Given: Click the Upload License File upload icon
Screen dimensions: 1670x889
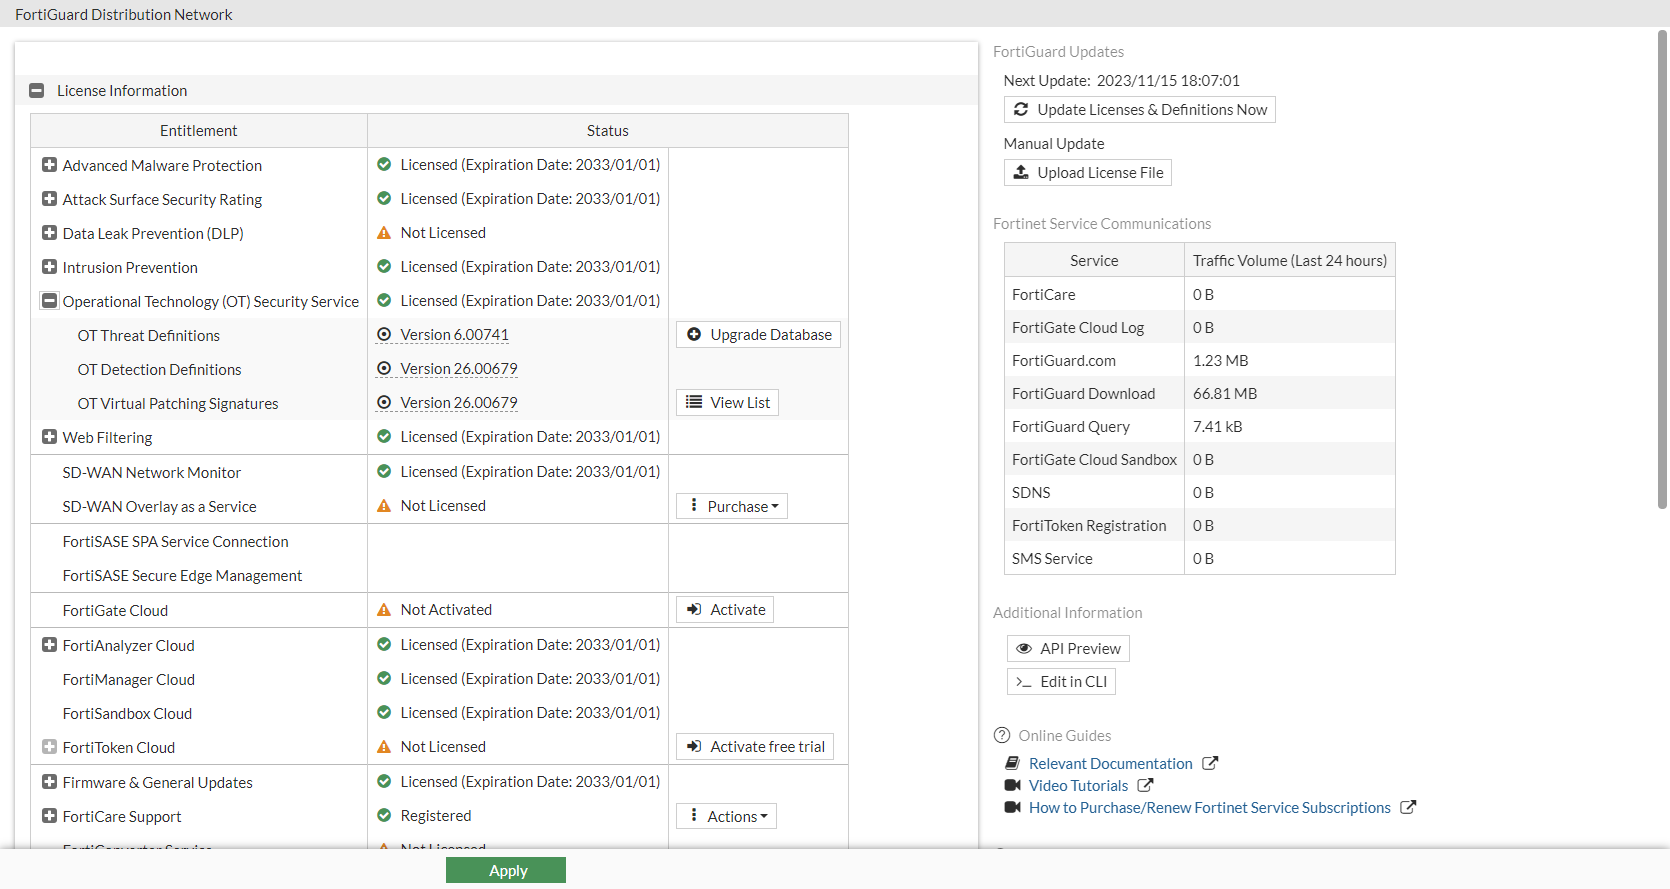Looking at the screenshot, I should [x=1021, y=172].
